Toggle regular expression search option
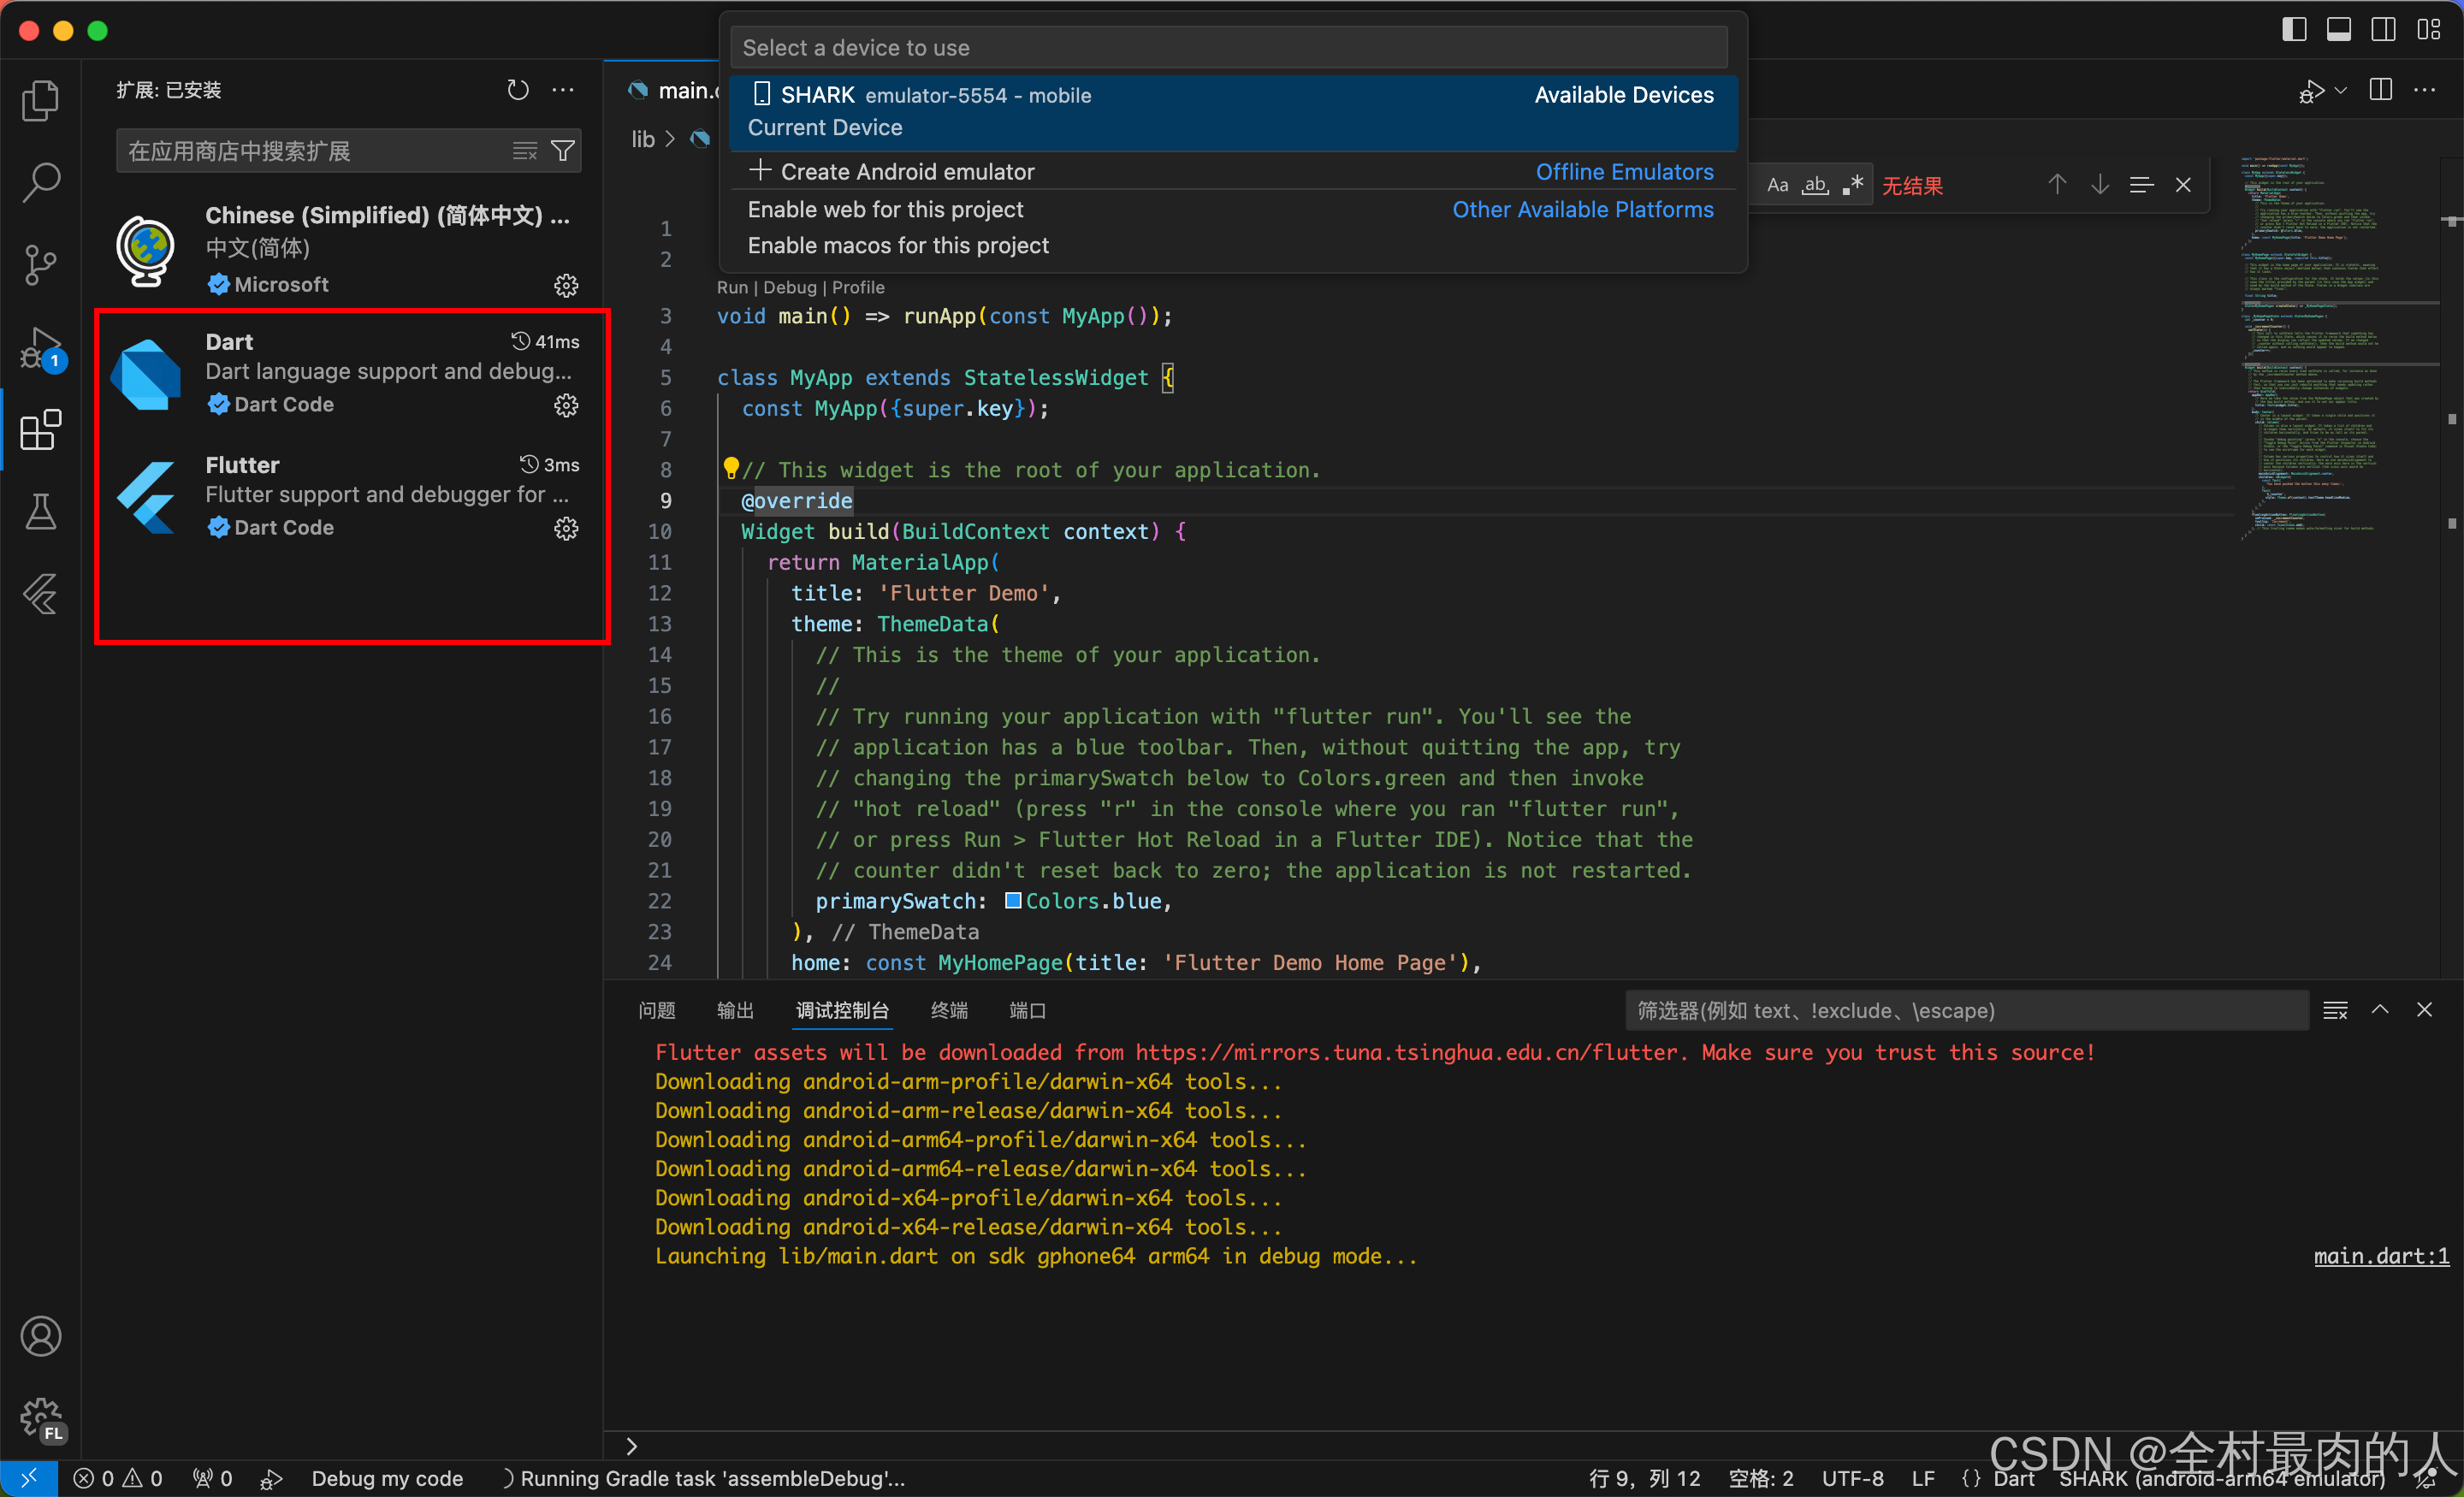Viewport: 2464px width, 1497px height. 1853,185
